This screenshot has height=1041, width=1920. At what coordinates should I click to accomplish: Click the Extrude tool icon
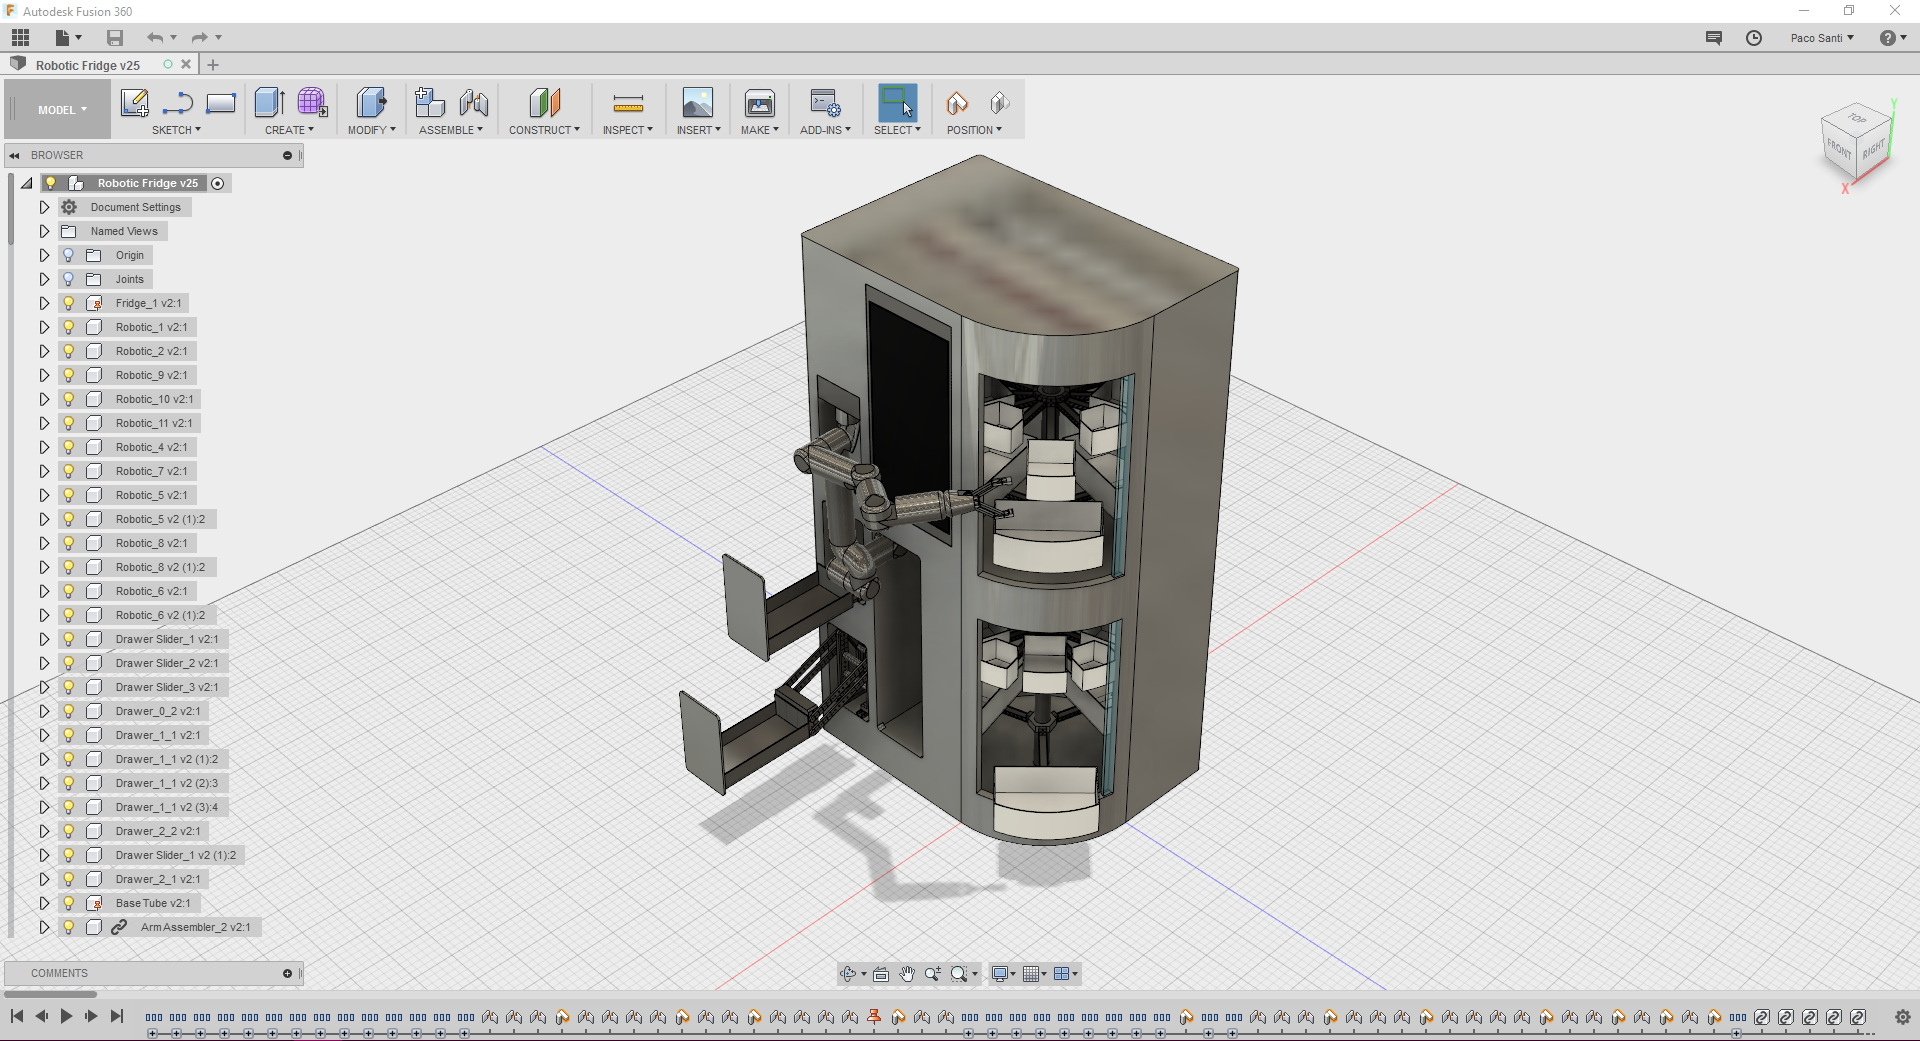pyautogui.click(x=269, y=103)
